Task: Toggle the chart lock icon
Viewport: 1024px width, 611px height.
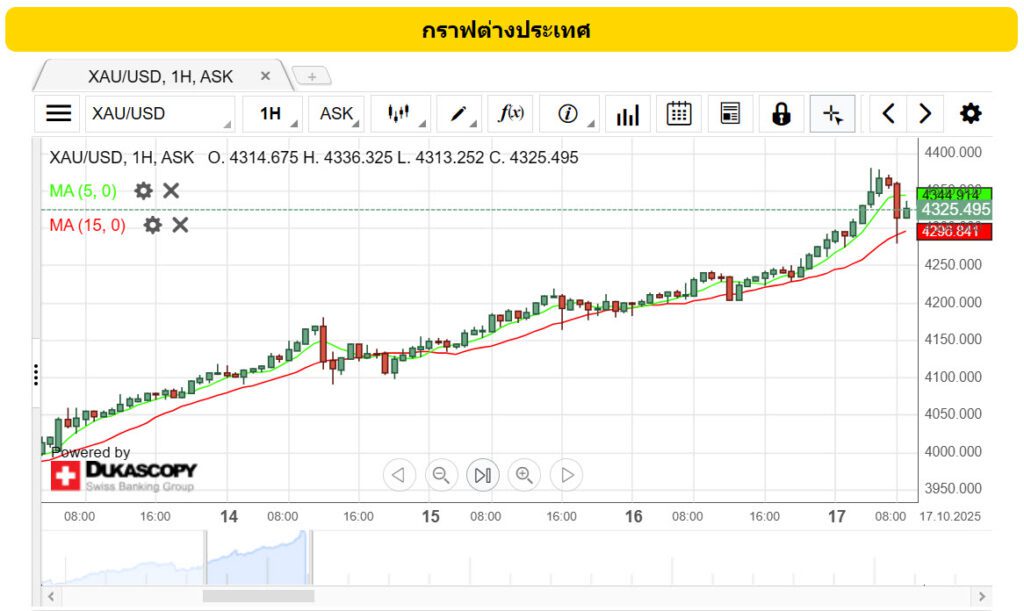Action: [781, 114]
